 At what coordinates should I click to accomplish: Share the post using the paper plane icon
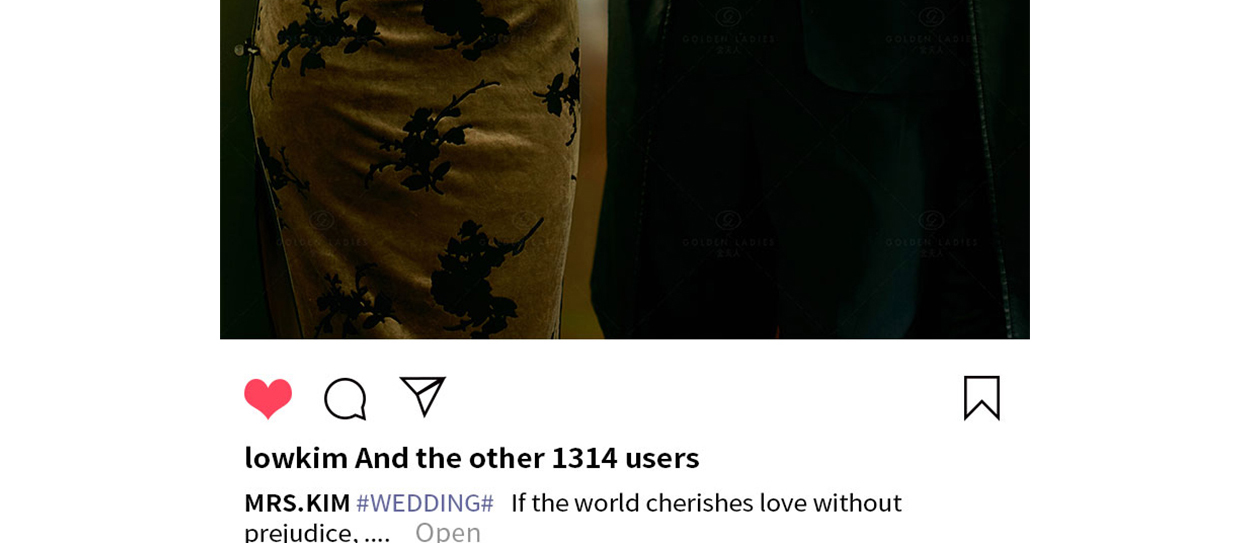422,396
